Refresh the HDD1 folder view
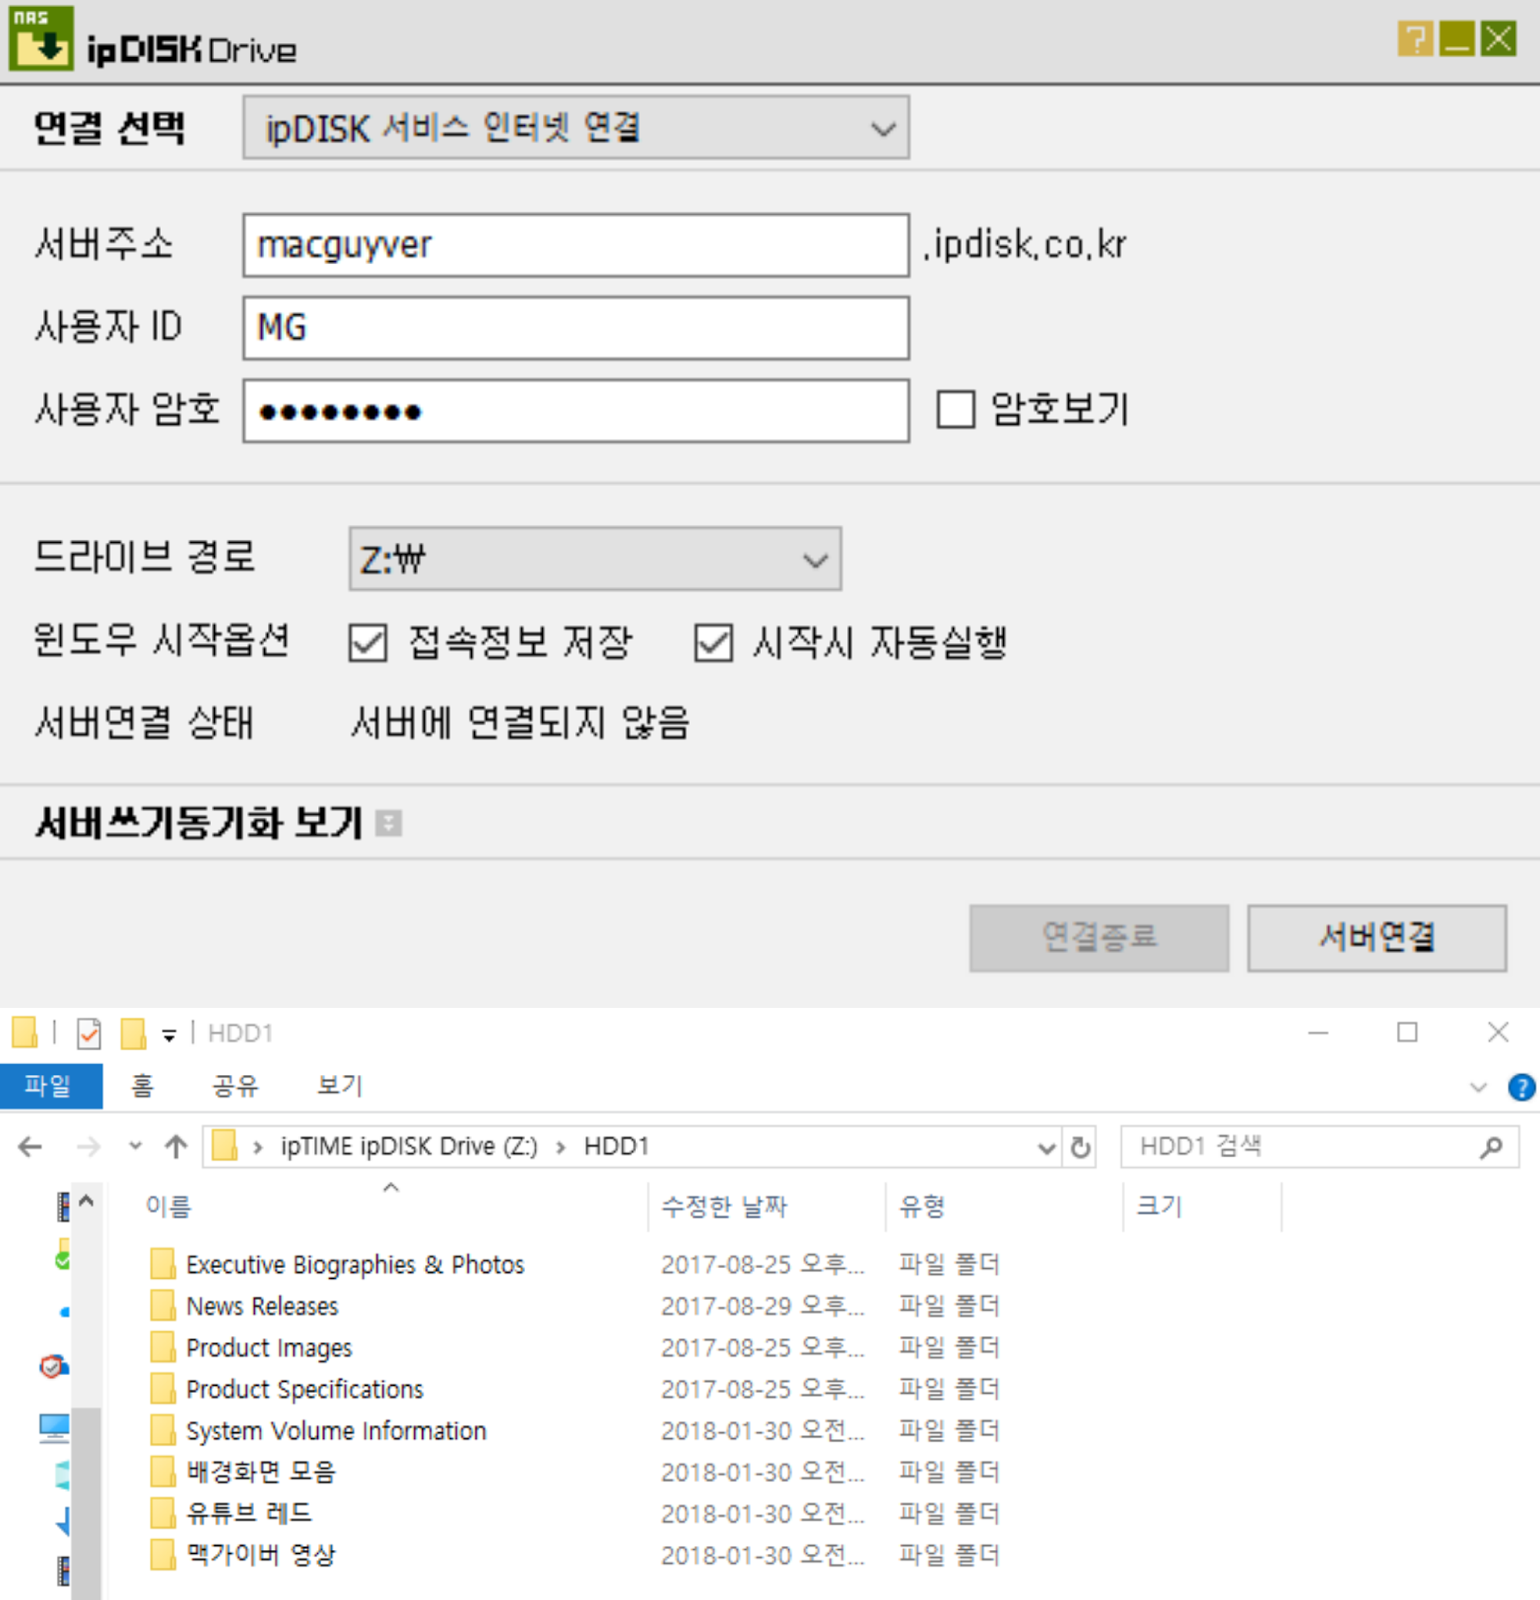This screenshot has width=1540, height=1600. (1080, 1147)
